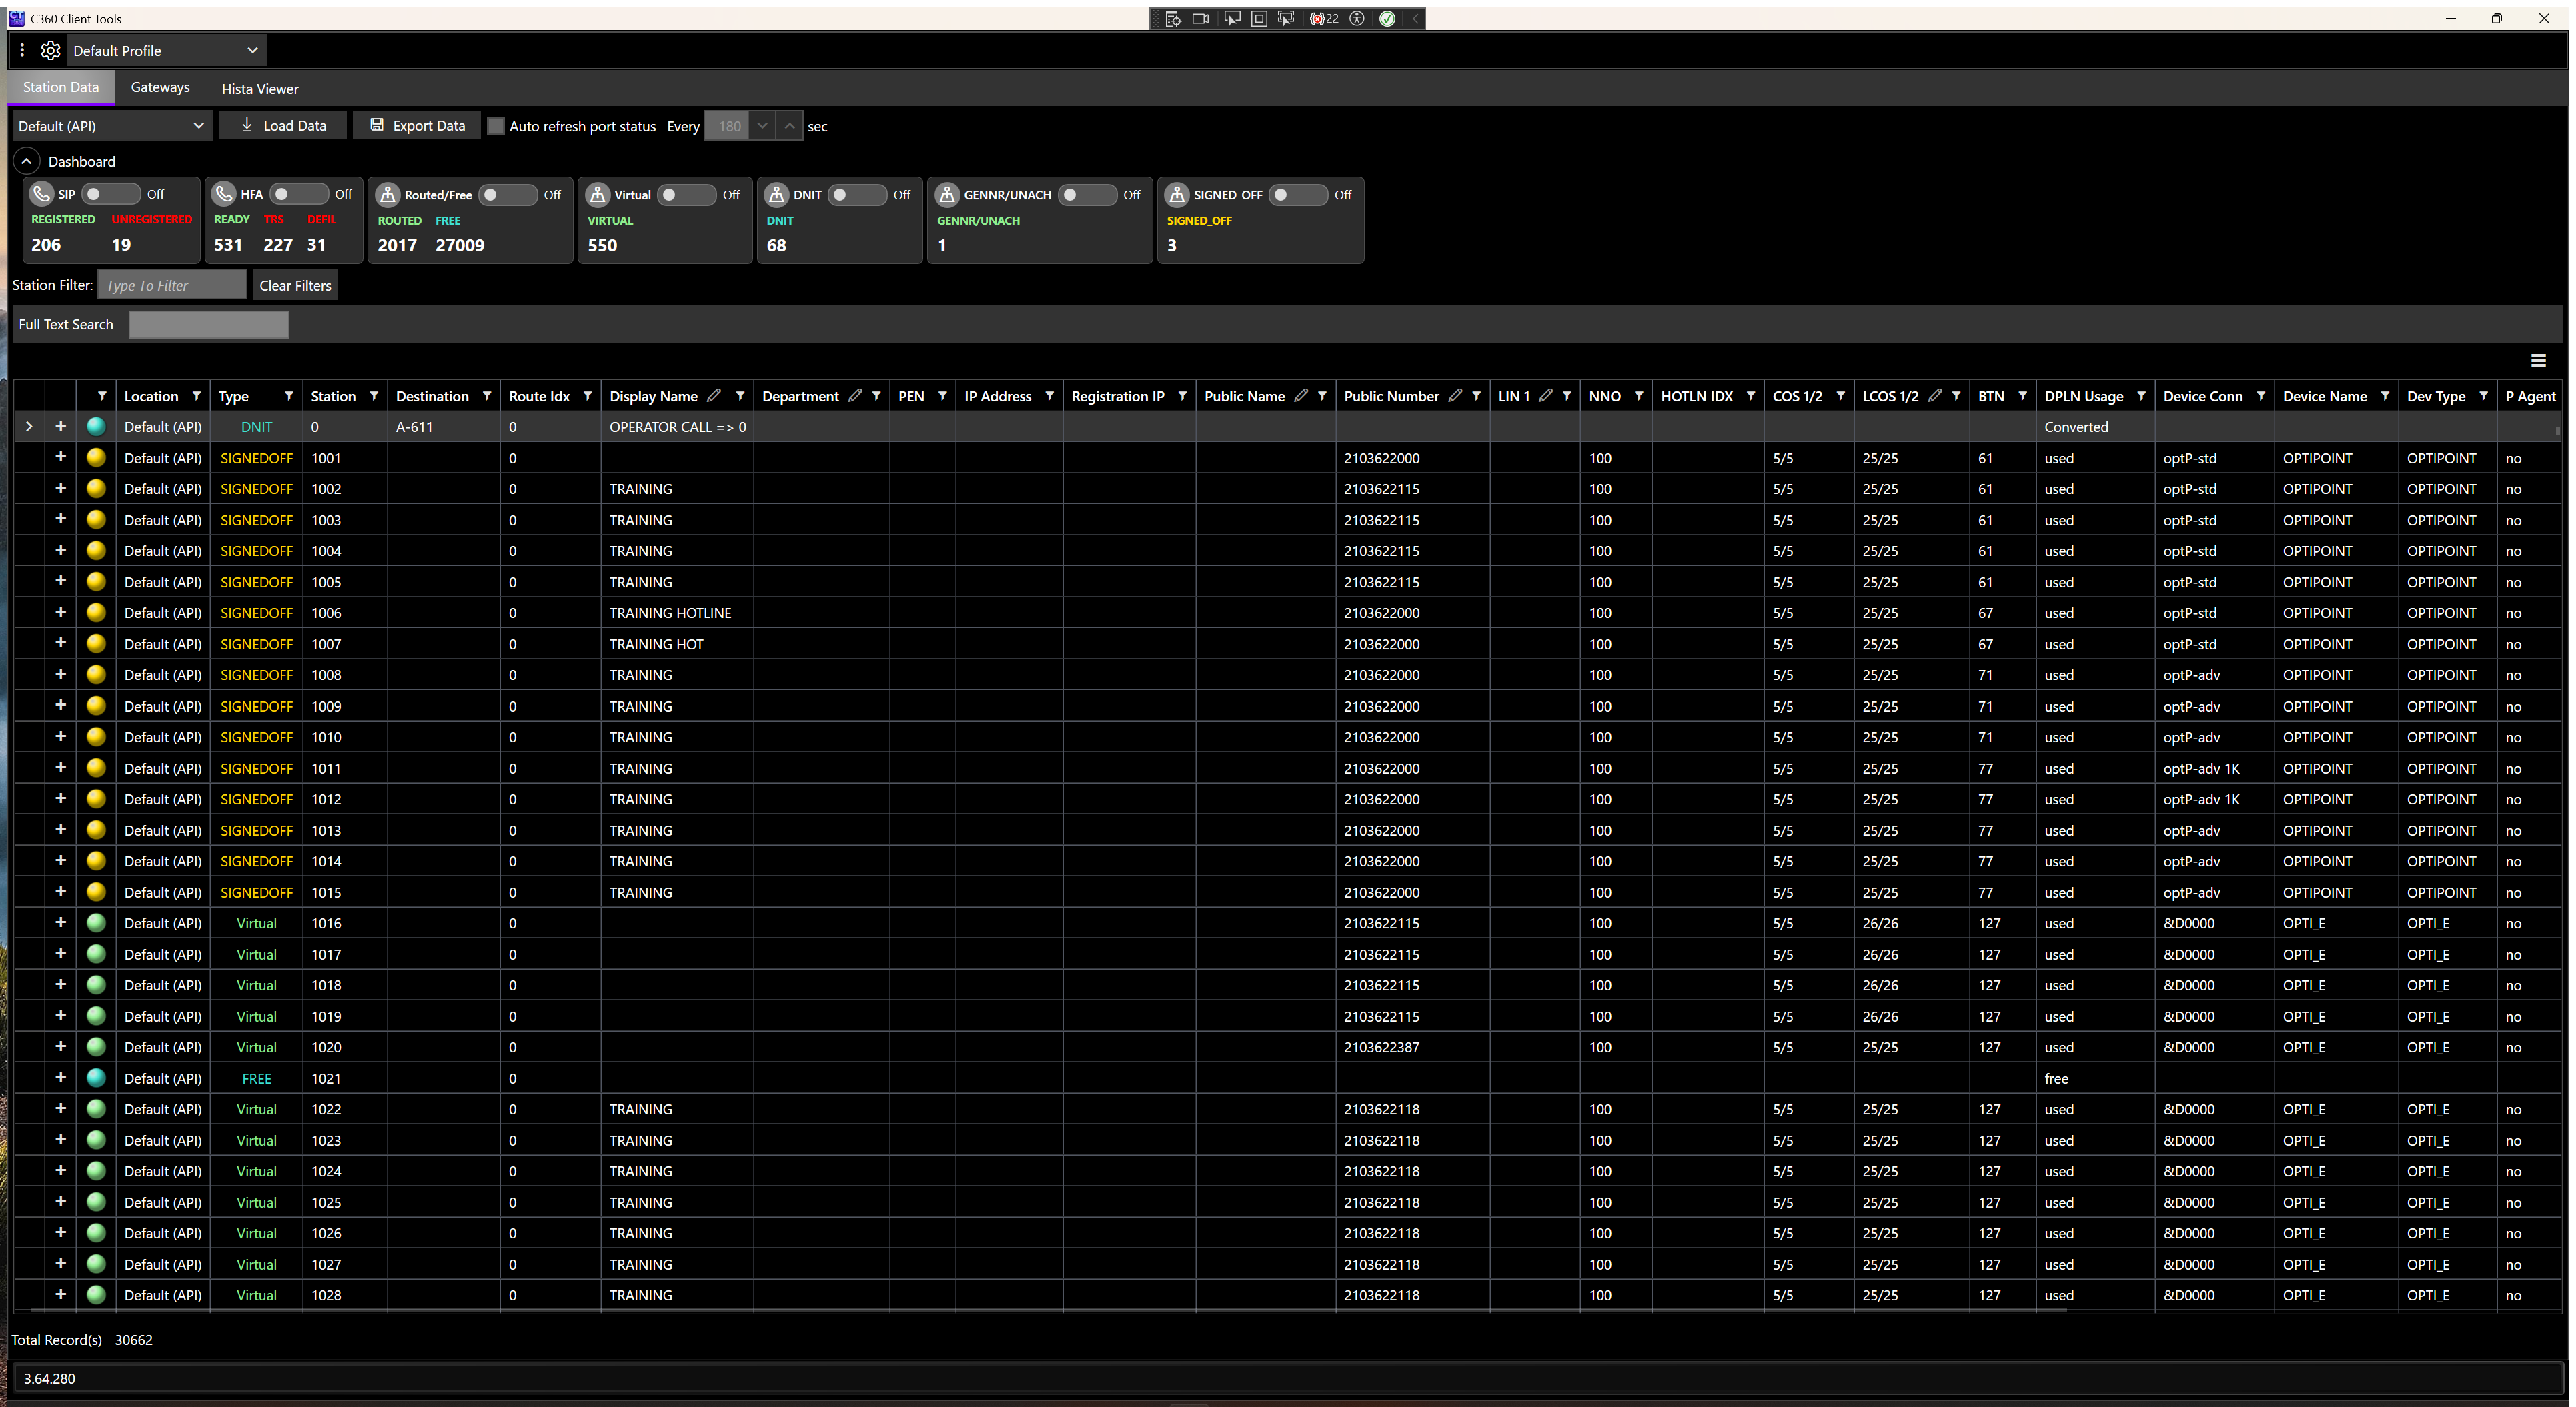
Task: Open the Default (API) location dropdown
Action: pyautogui.click(x=111, y=126)
